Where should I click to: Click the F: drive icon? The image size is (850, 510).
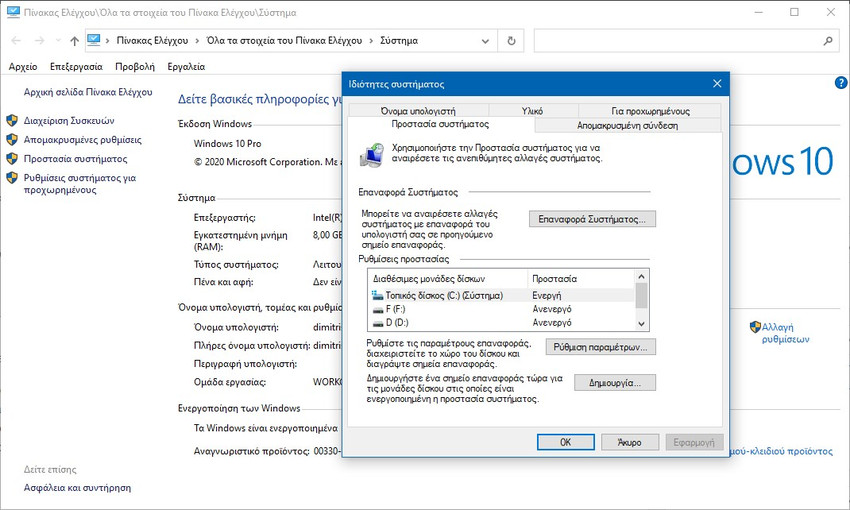(x=378, y=309)
